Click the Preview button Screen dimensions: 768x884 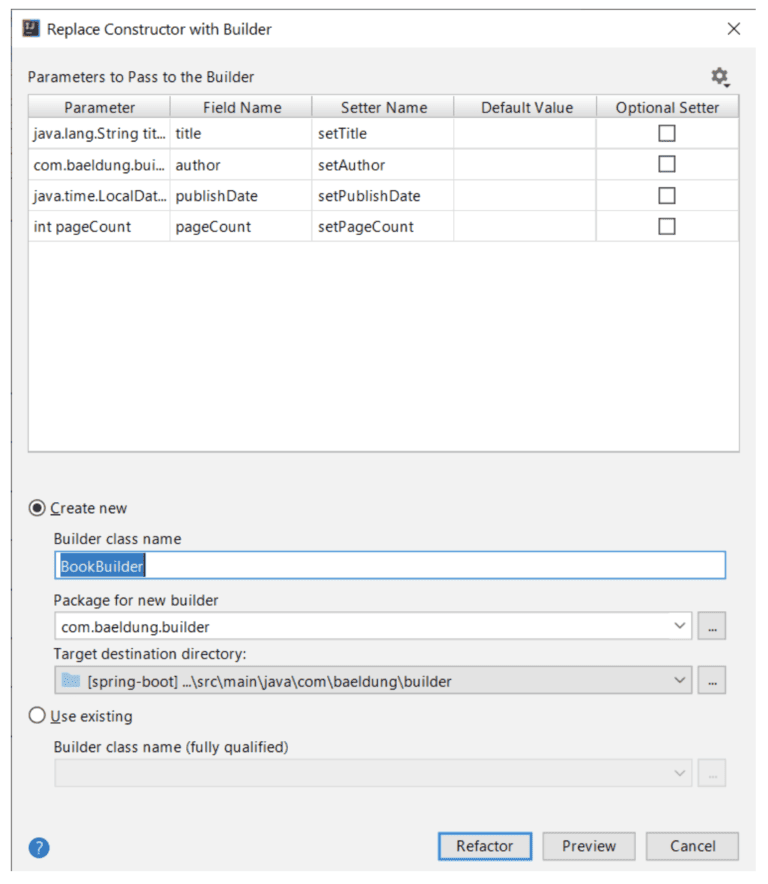(588, 846)
